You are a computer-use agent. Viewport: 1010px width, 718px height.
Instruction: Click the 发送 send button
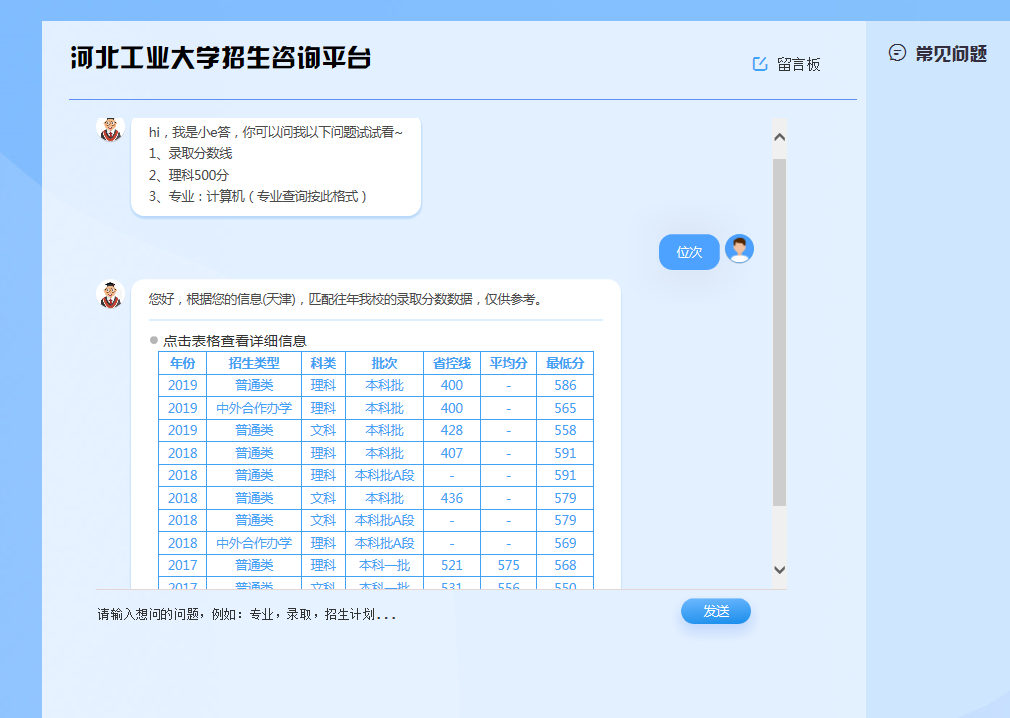point(716,611)
